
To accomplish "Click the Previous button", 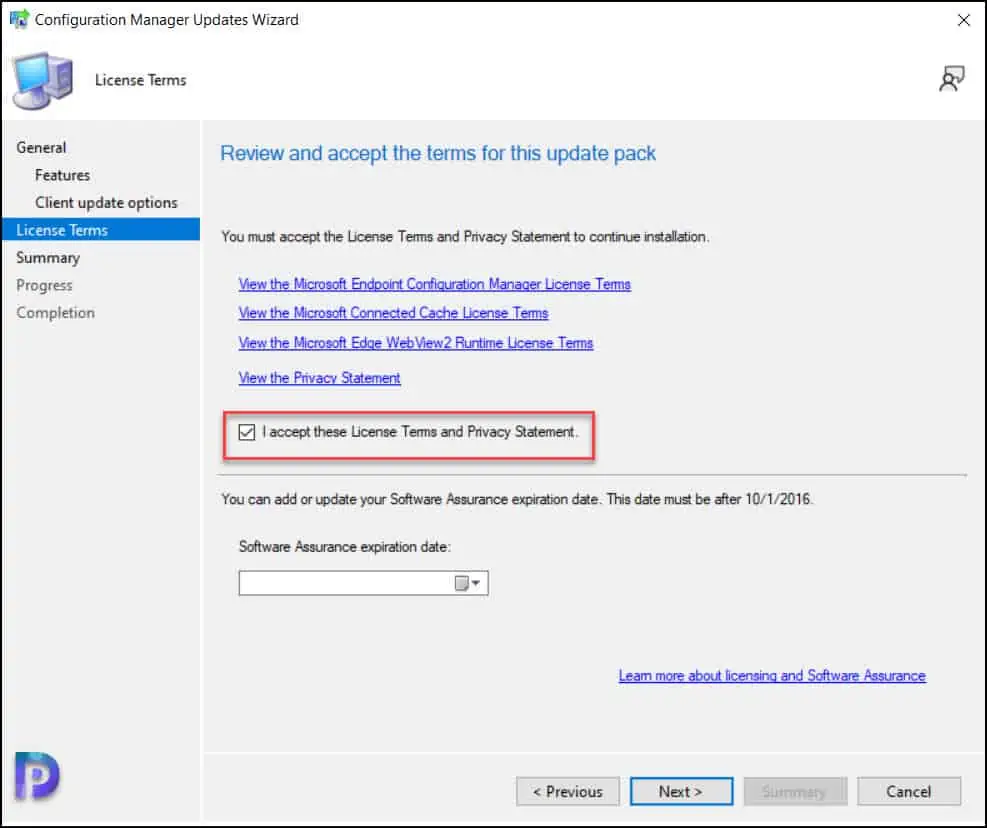I will (568, 791).
